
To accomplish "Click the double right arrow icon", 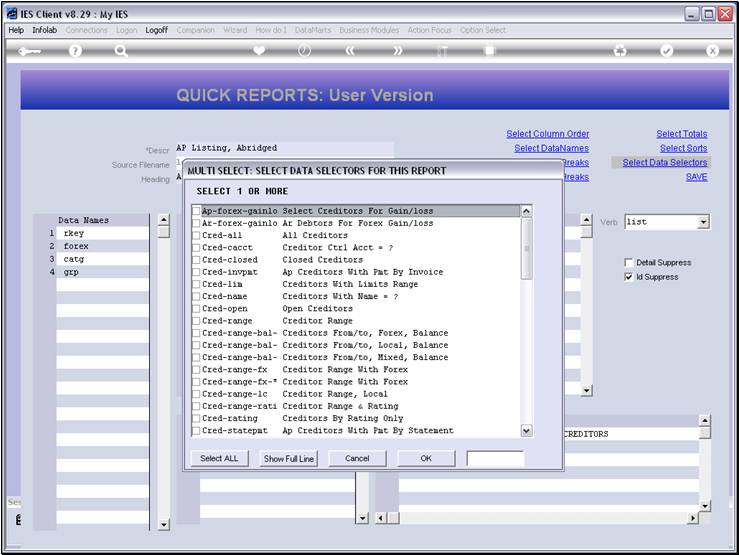I will [x=398, y=50].
